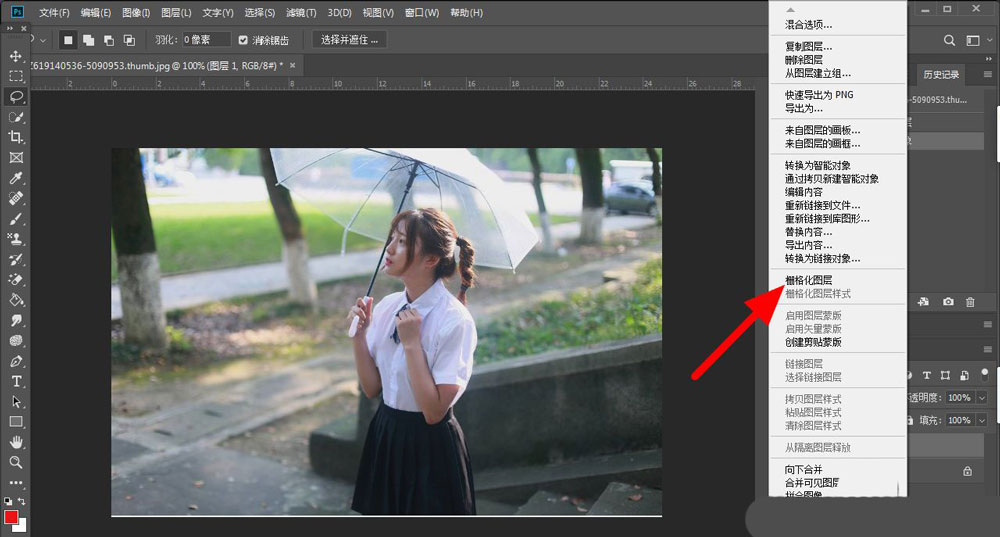
Task: Toggle the smart object layer filter icon
Action: [x=964, y=375]
